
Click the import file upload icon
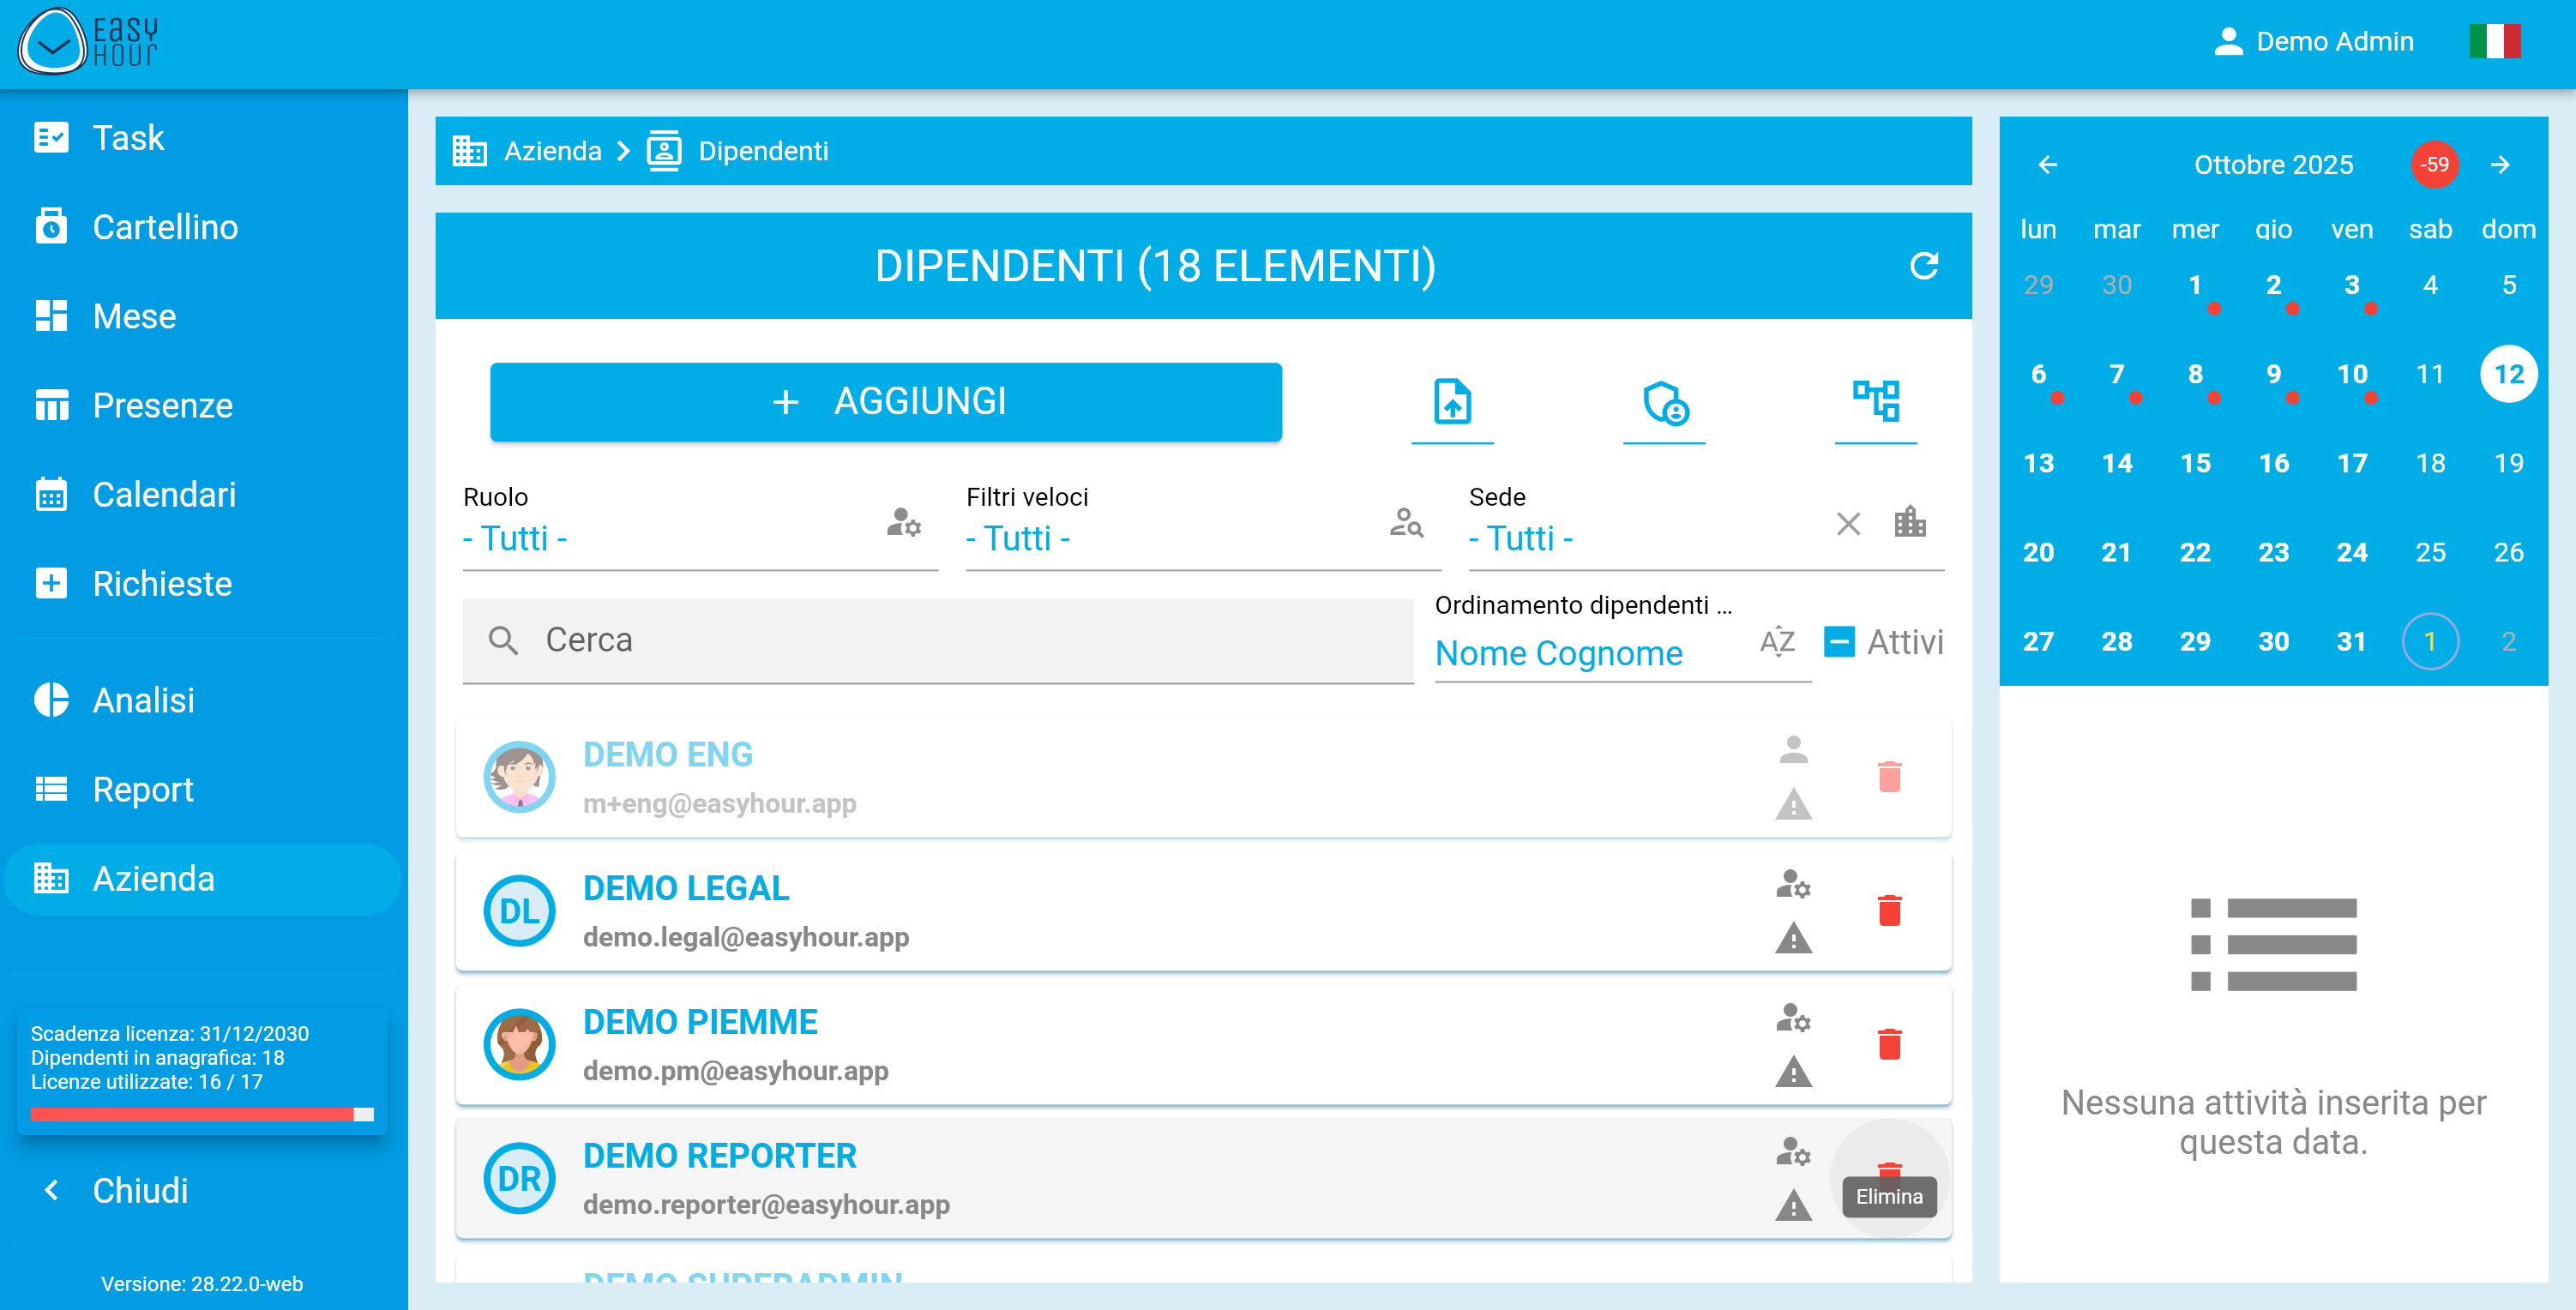pos(1451,402)
